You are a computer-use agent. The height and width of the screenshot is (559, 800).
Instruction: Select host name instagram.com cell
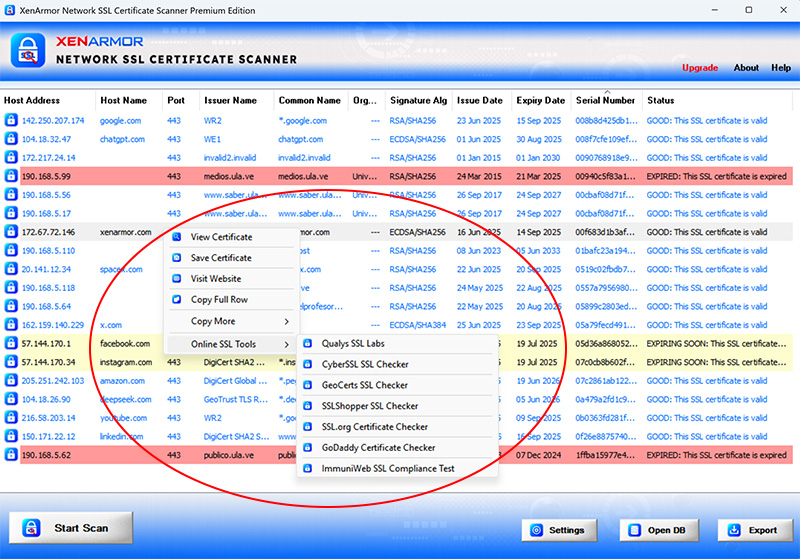point(126,362)
